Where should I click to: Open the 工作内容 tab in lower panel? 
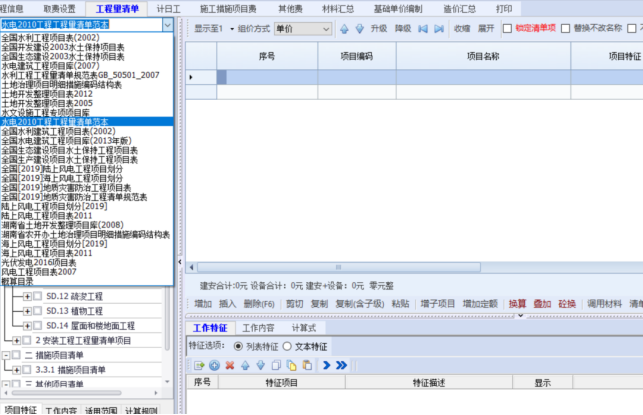click(258, 327)
